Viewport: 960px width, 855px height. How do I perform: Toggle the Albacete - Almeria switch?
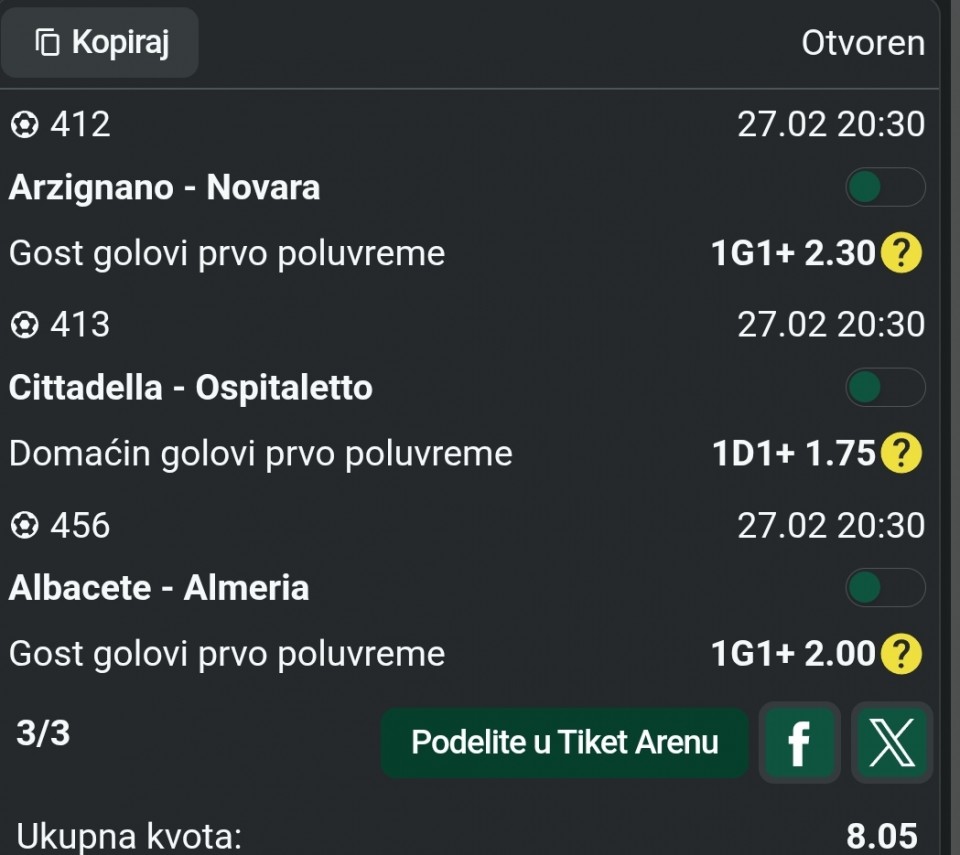[884, 587]
